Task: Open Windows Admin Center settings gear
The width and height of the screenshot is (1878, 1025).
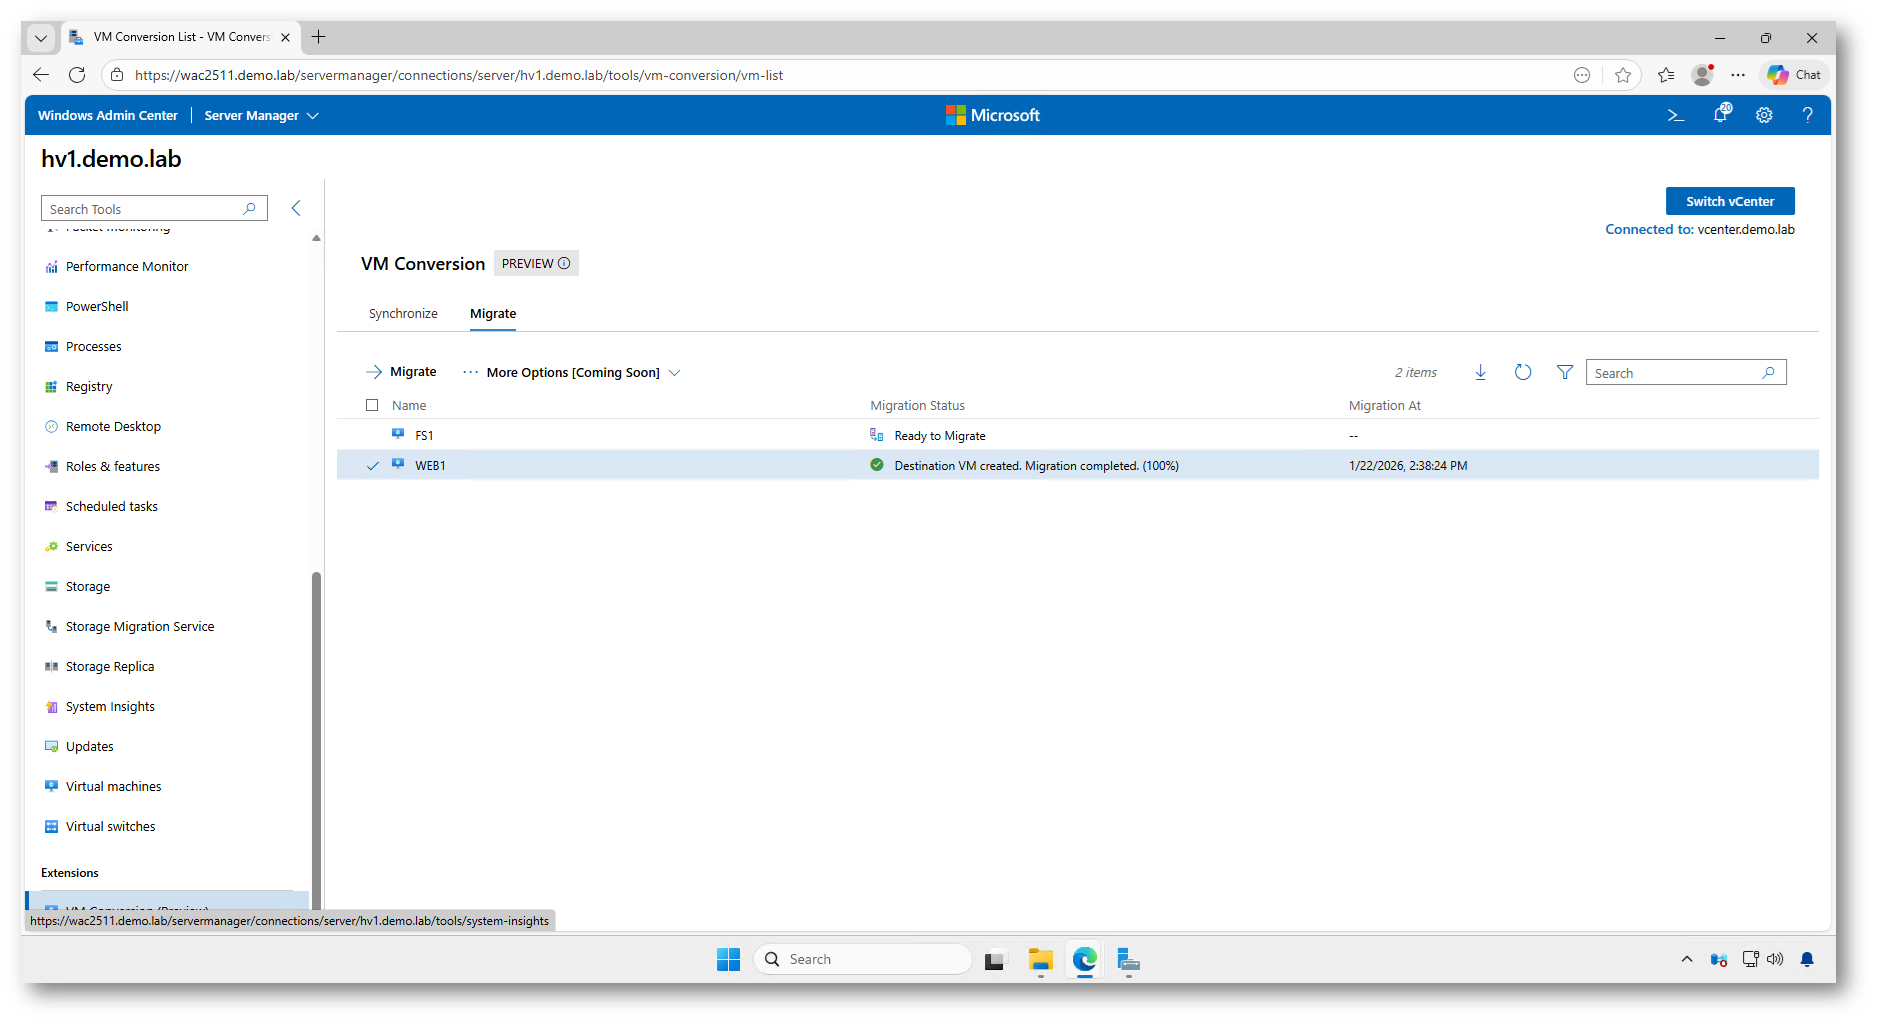Action: tap(1764, 116)
